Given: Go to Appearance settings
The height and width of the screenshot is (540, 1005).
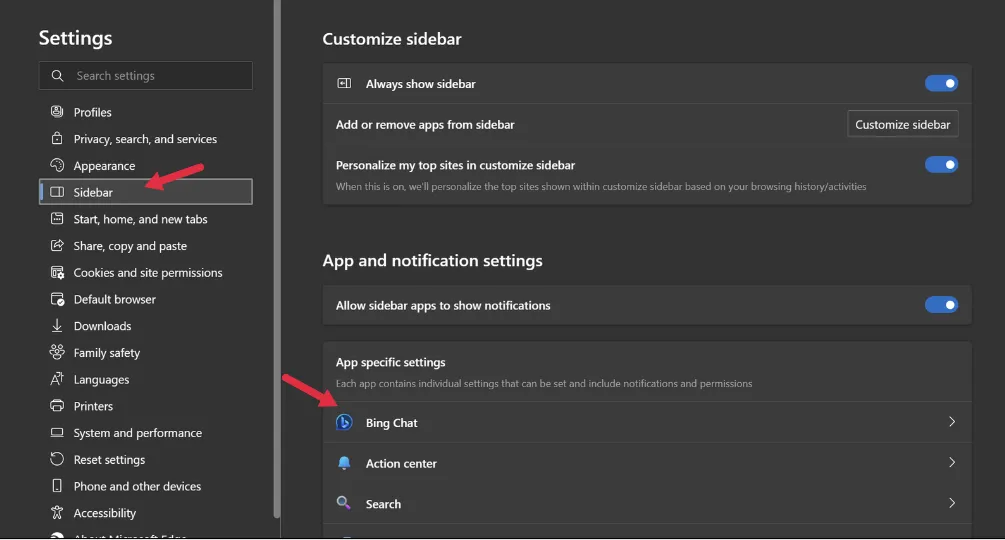Looking at the screenshot, I should (145, 166).
